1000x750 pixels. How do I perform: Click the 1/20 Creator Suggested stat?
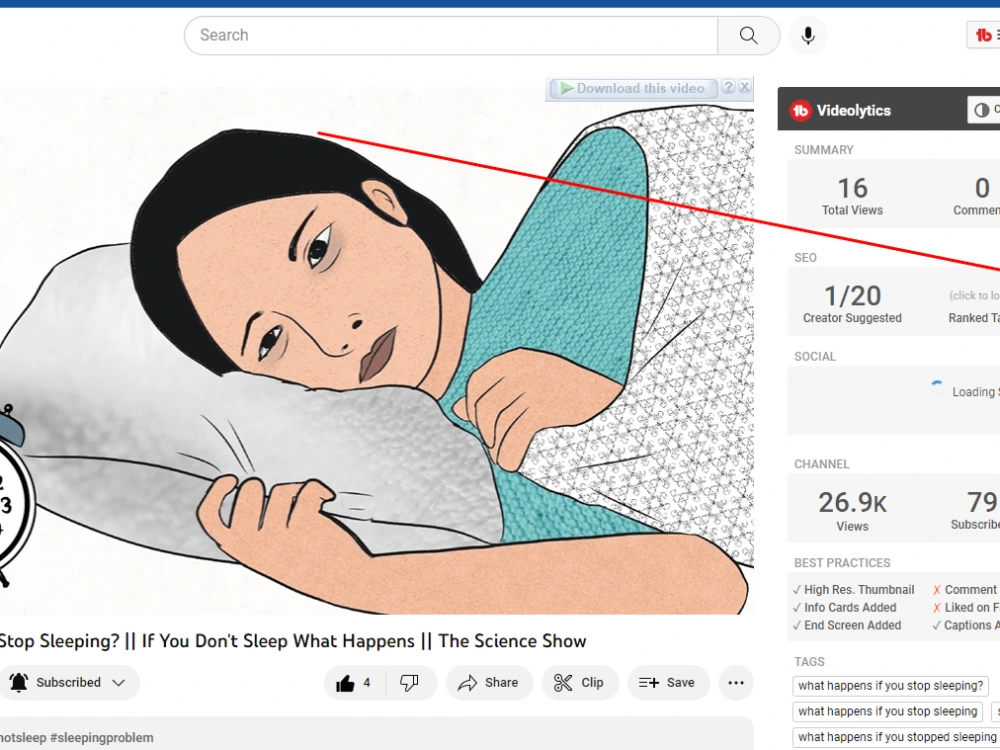click(x=852, y=303)
